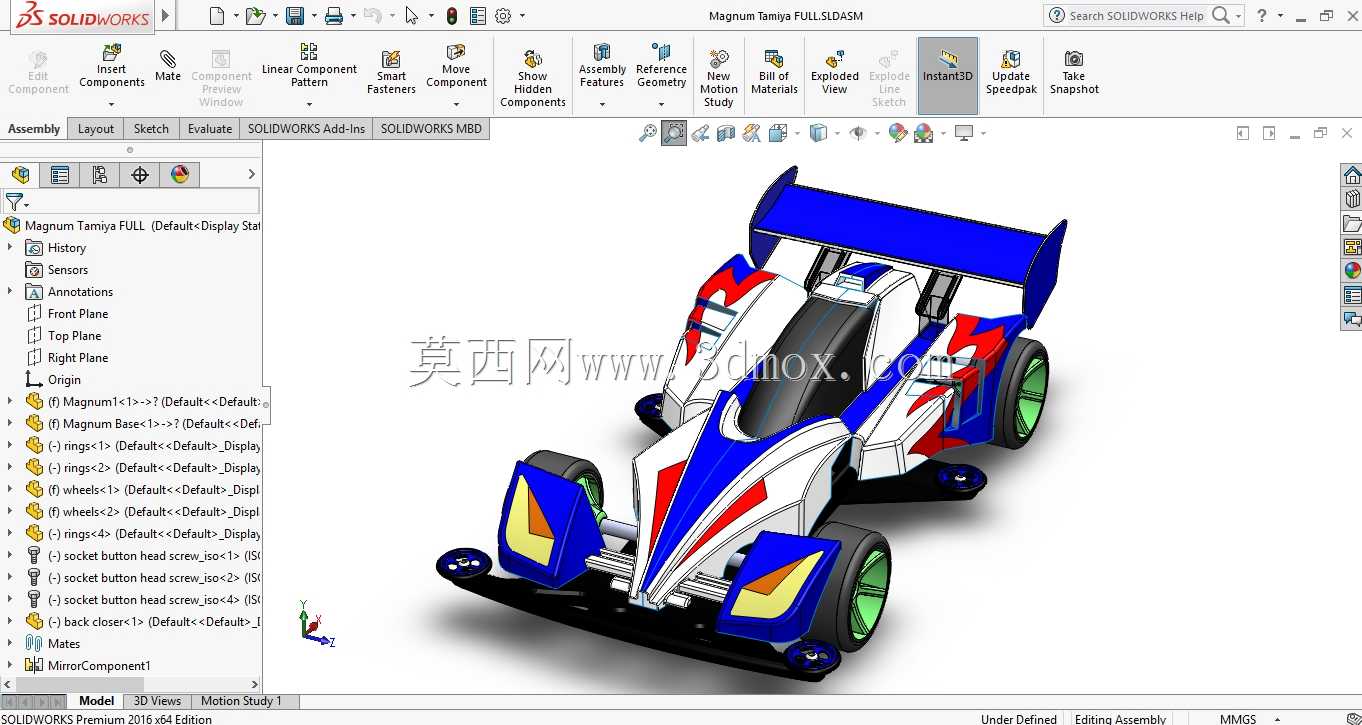Switch to the Sketch tab

(151, 129)
